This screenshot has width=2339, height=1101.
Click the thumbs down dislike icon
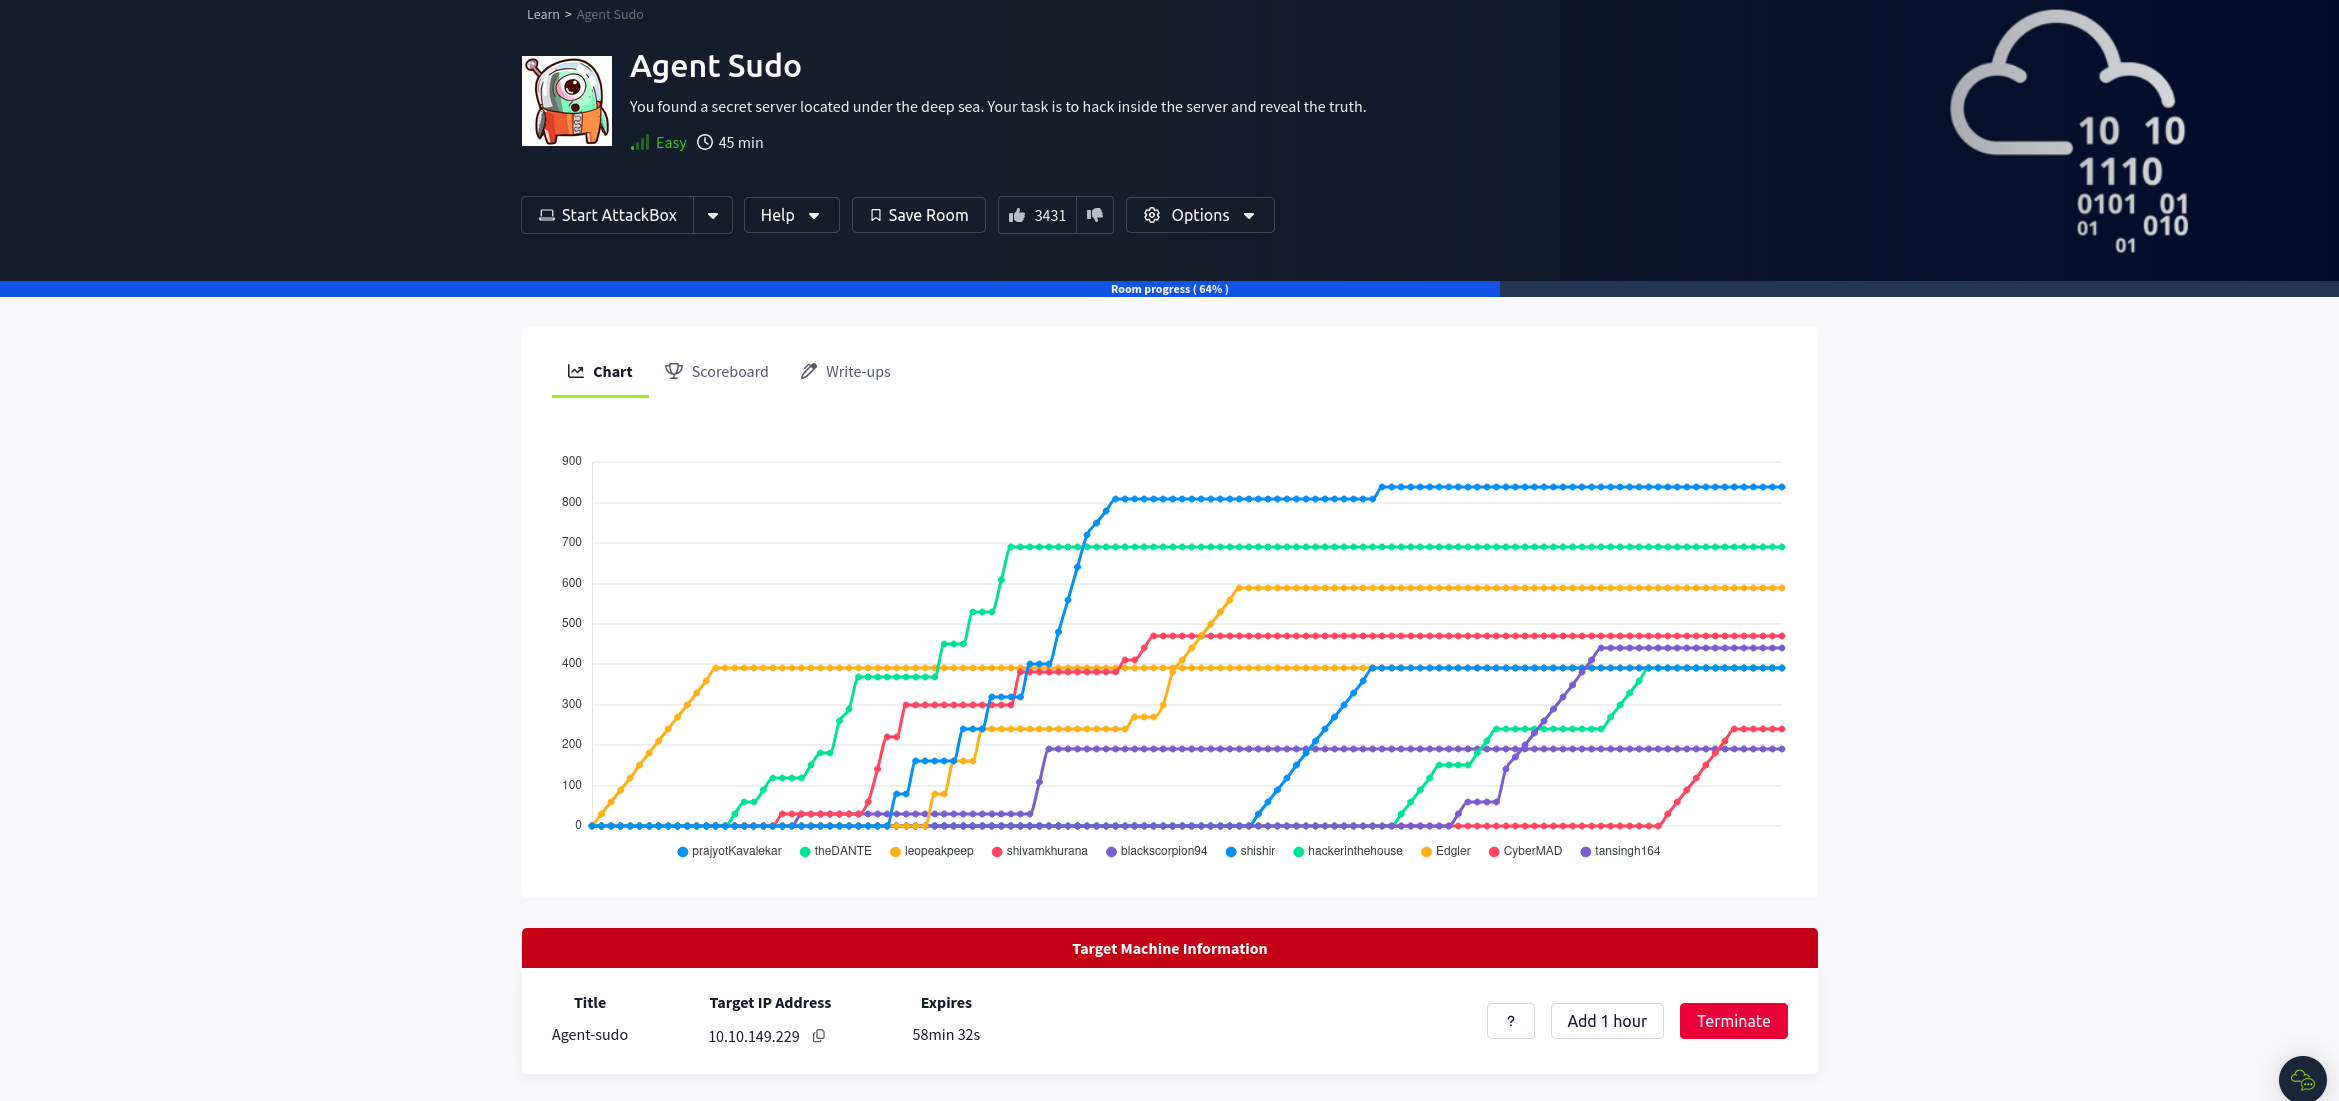pyautogui.click(x=1095, y=215)
